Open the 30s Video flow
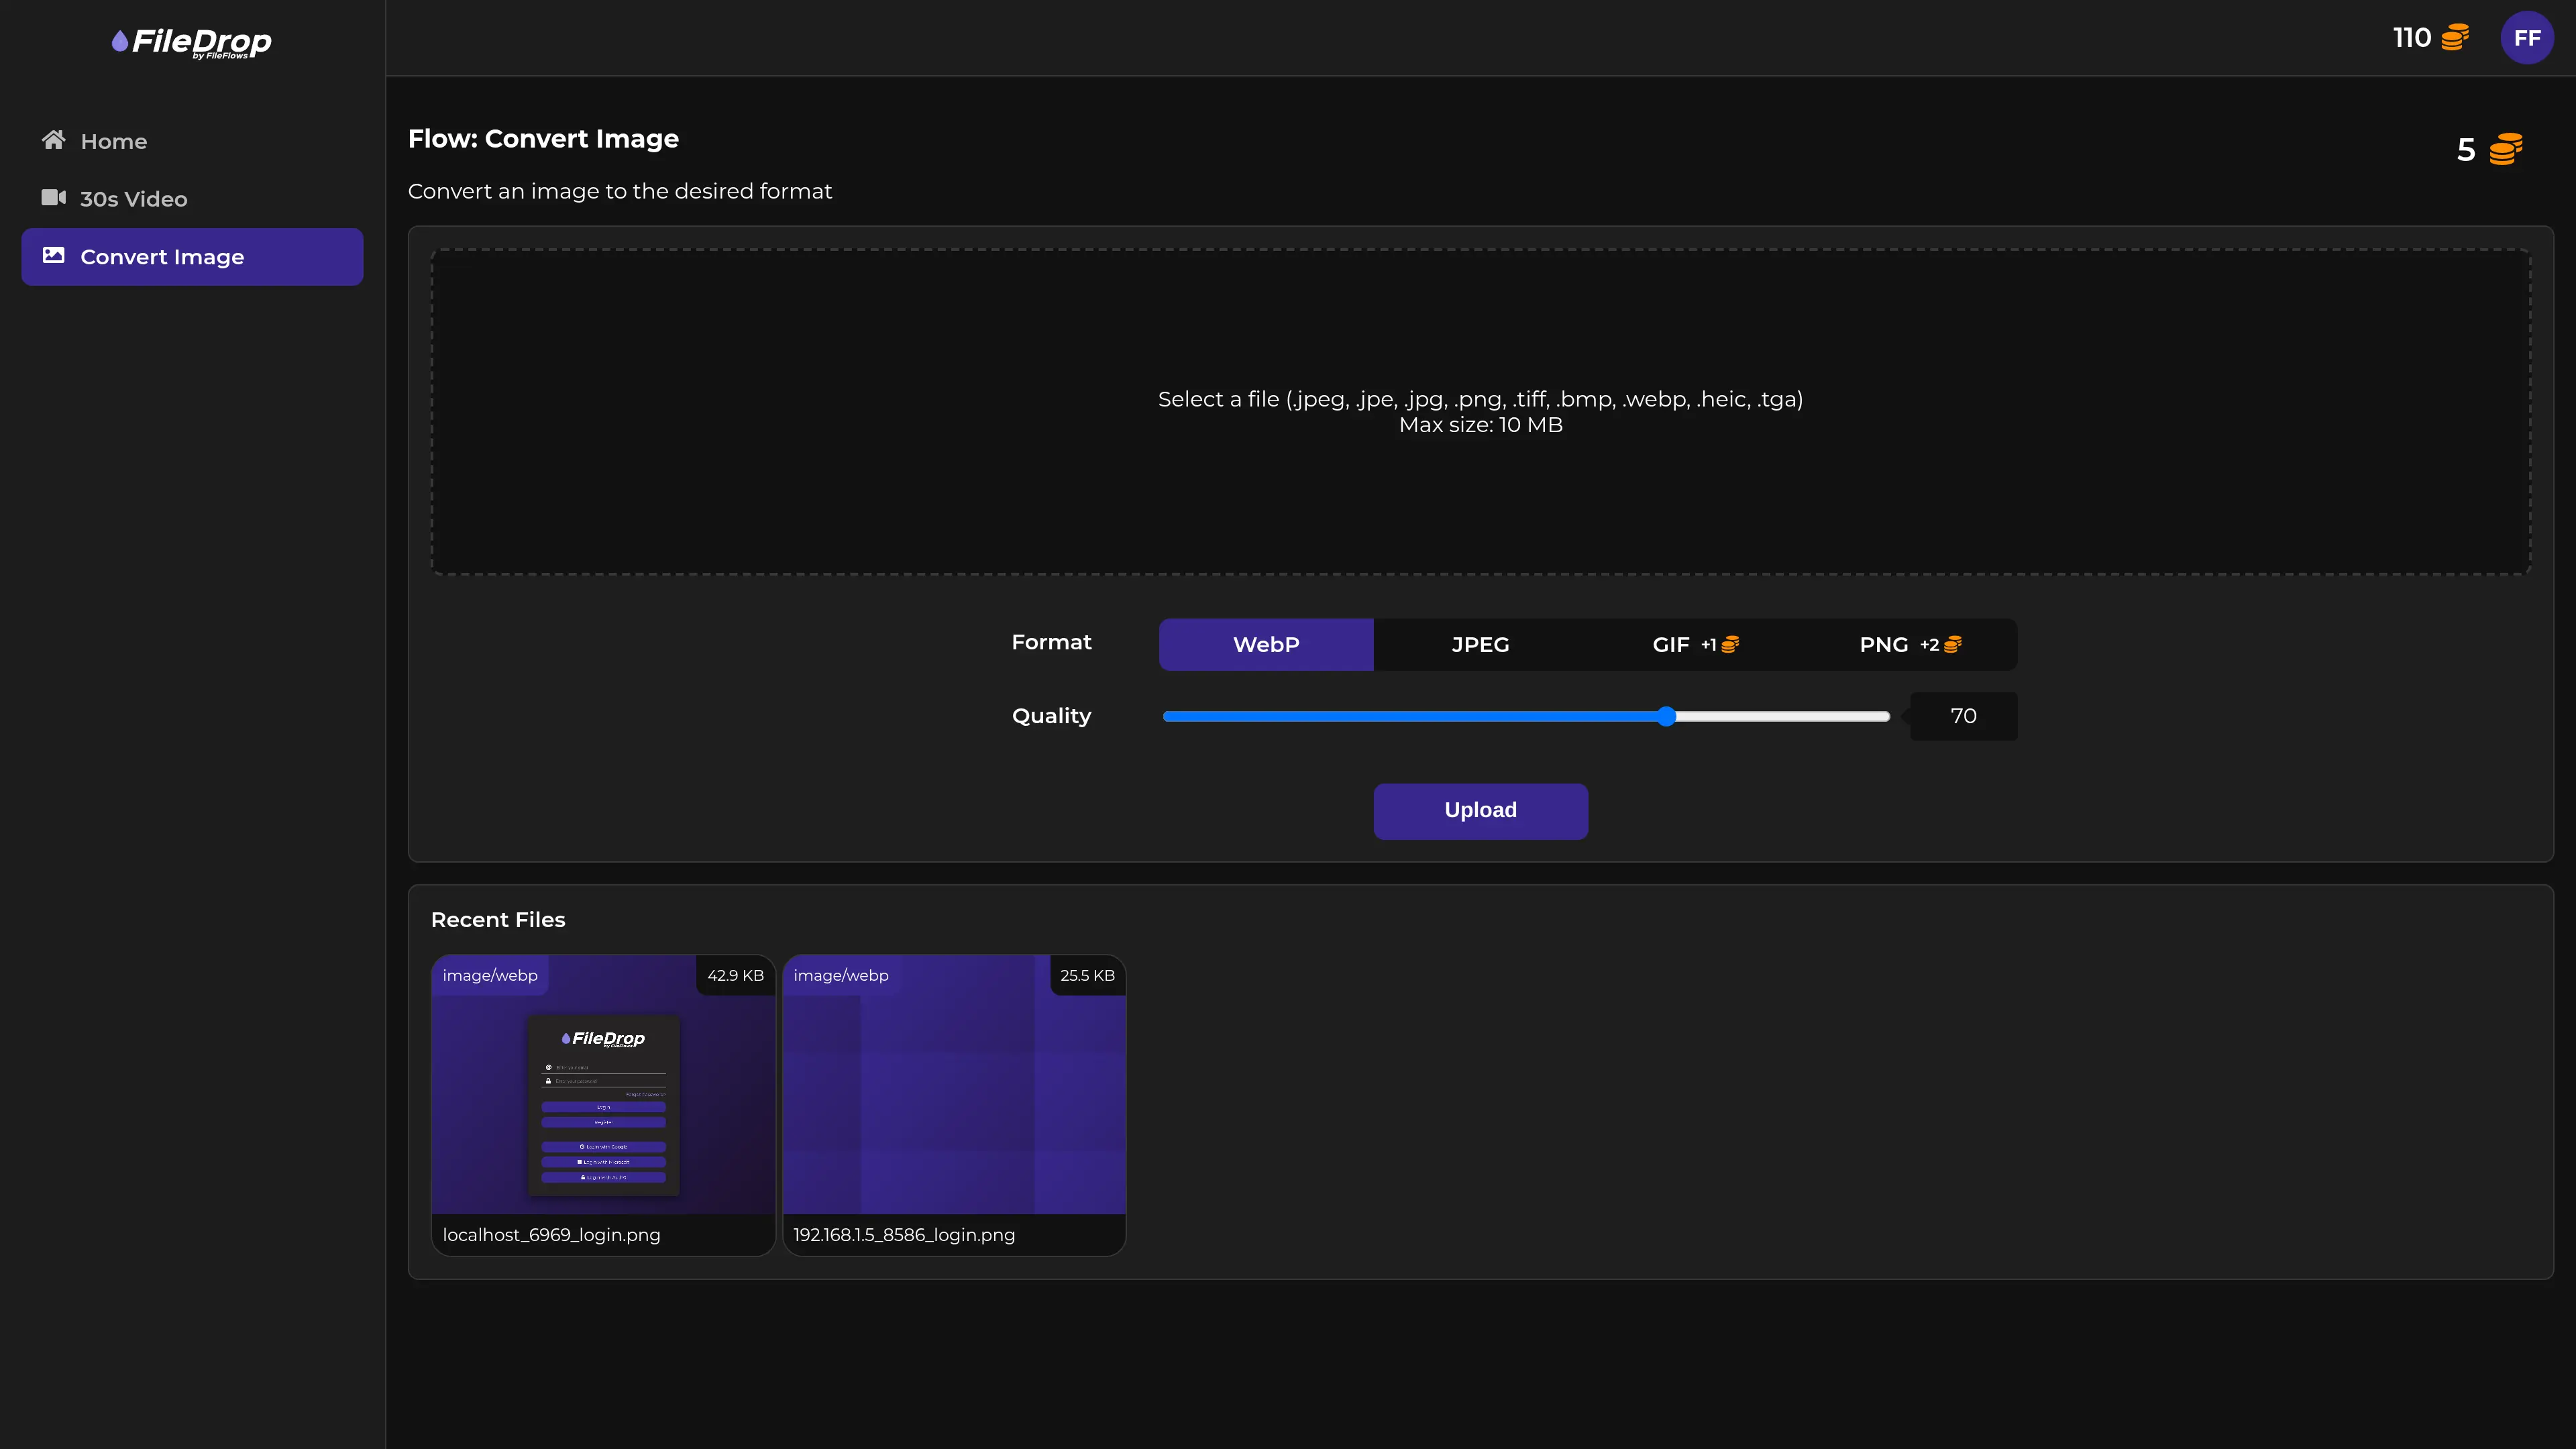Viewport: 2576px width, 1449px height. [x=192, y=199]
